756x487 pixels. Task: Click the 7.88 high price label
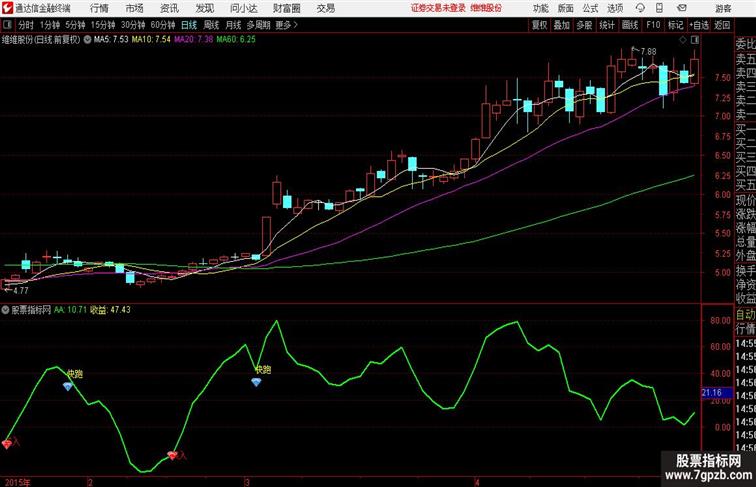pyautogui.click(x=648, y=51)
